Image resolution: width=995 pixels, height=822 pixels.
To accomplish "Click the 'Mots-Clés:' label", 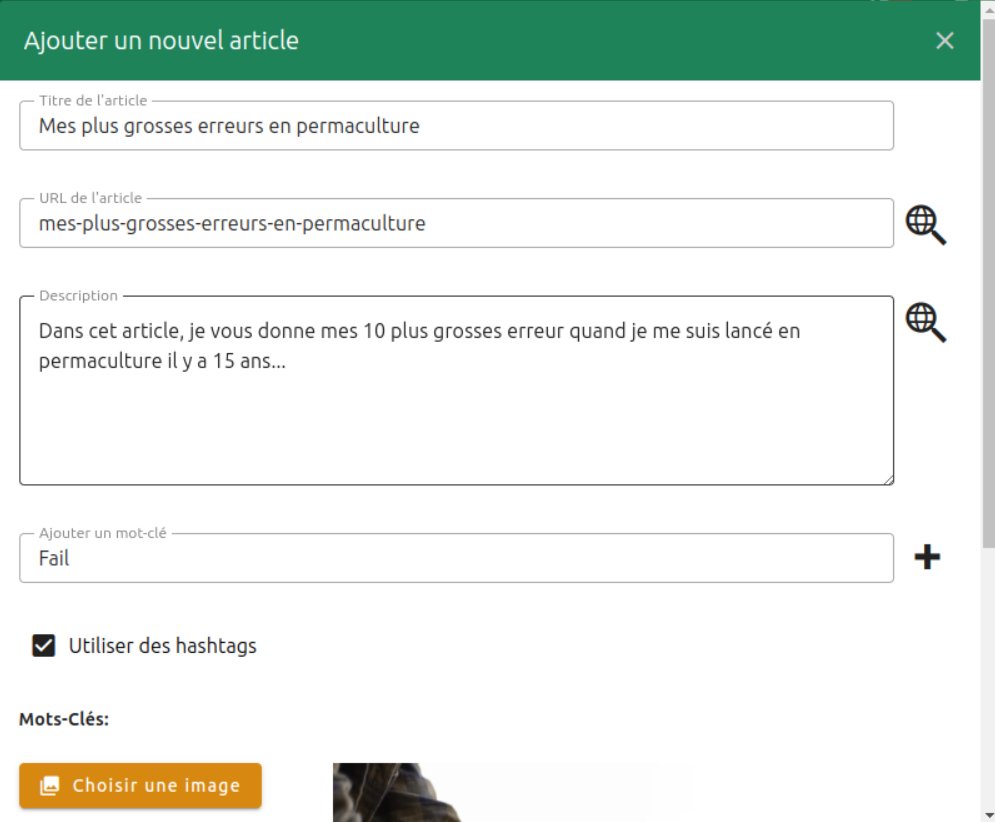I will click(64, 719).
